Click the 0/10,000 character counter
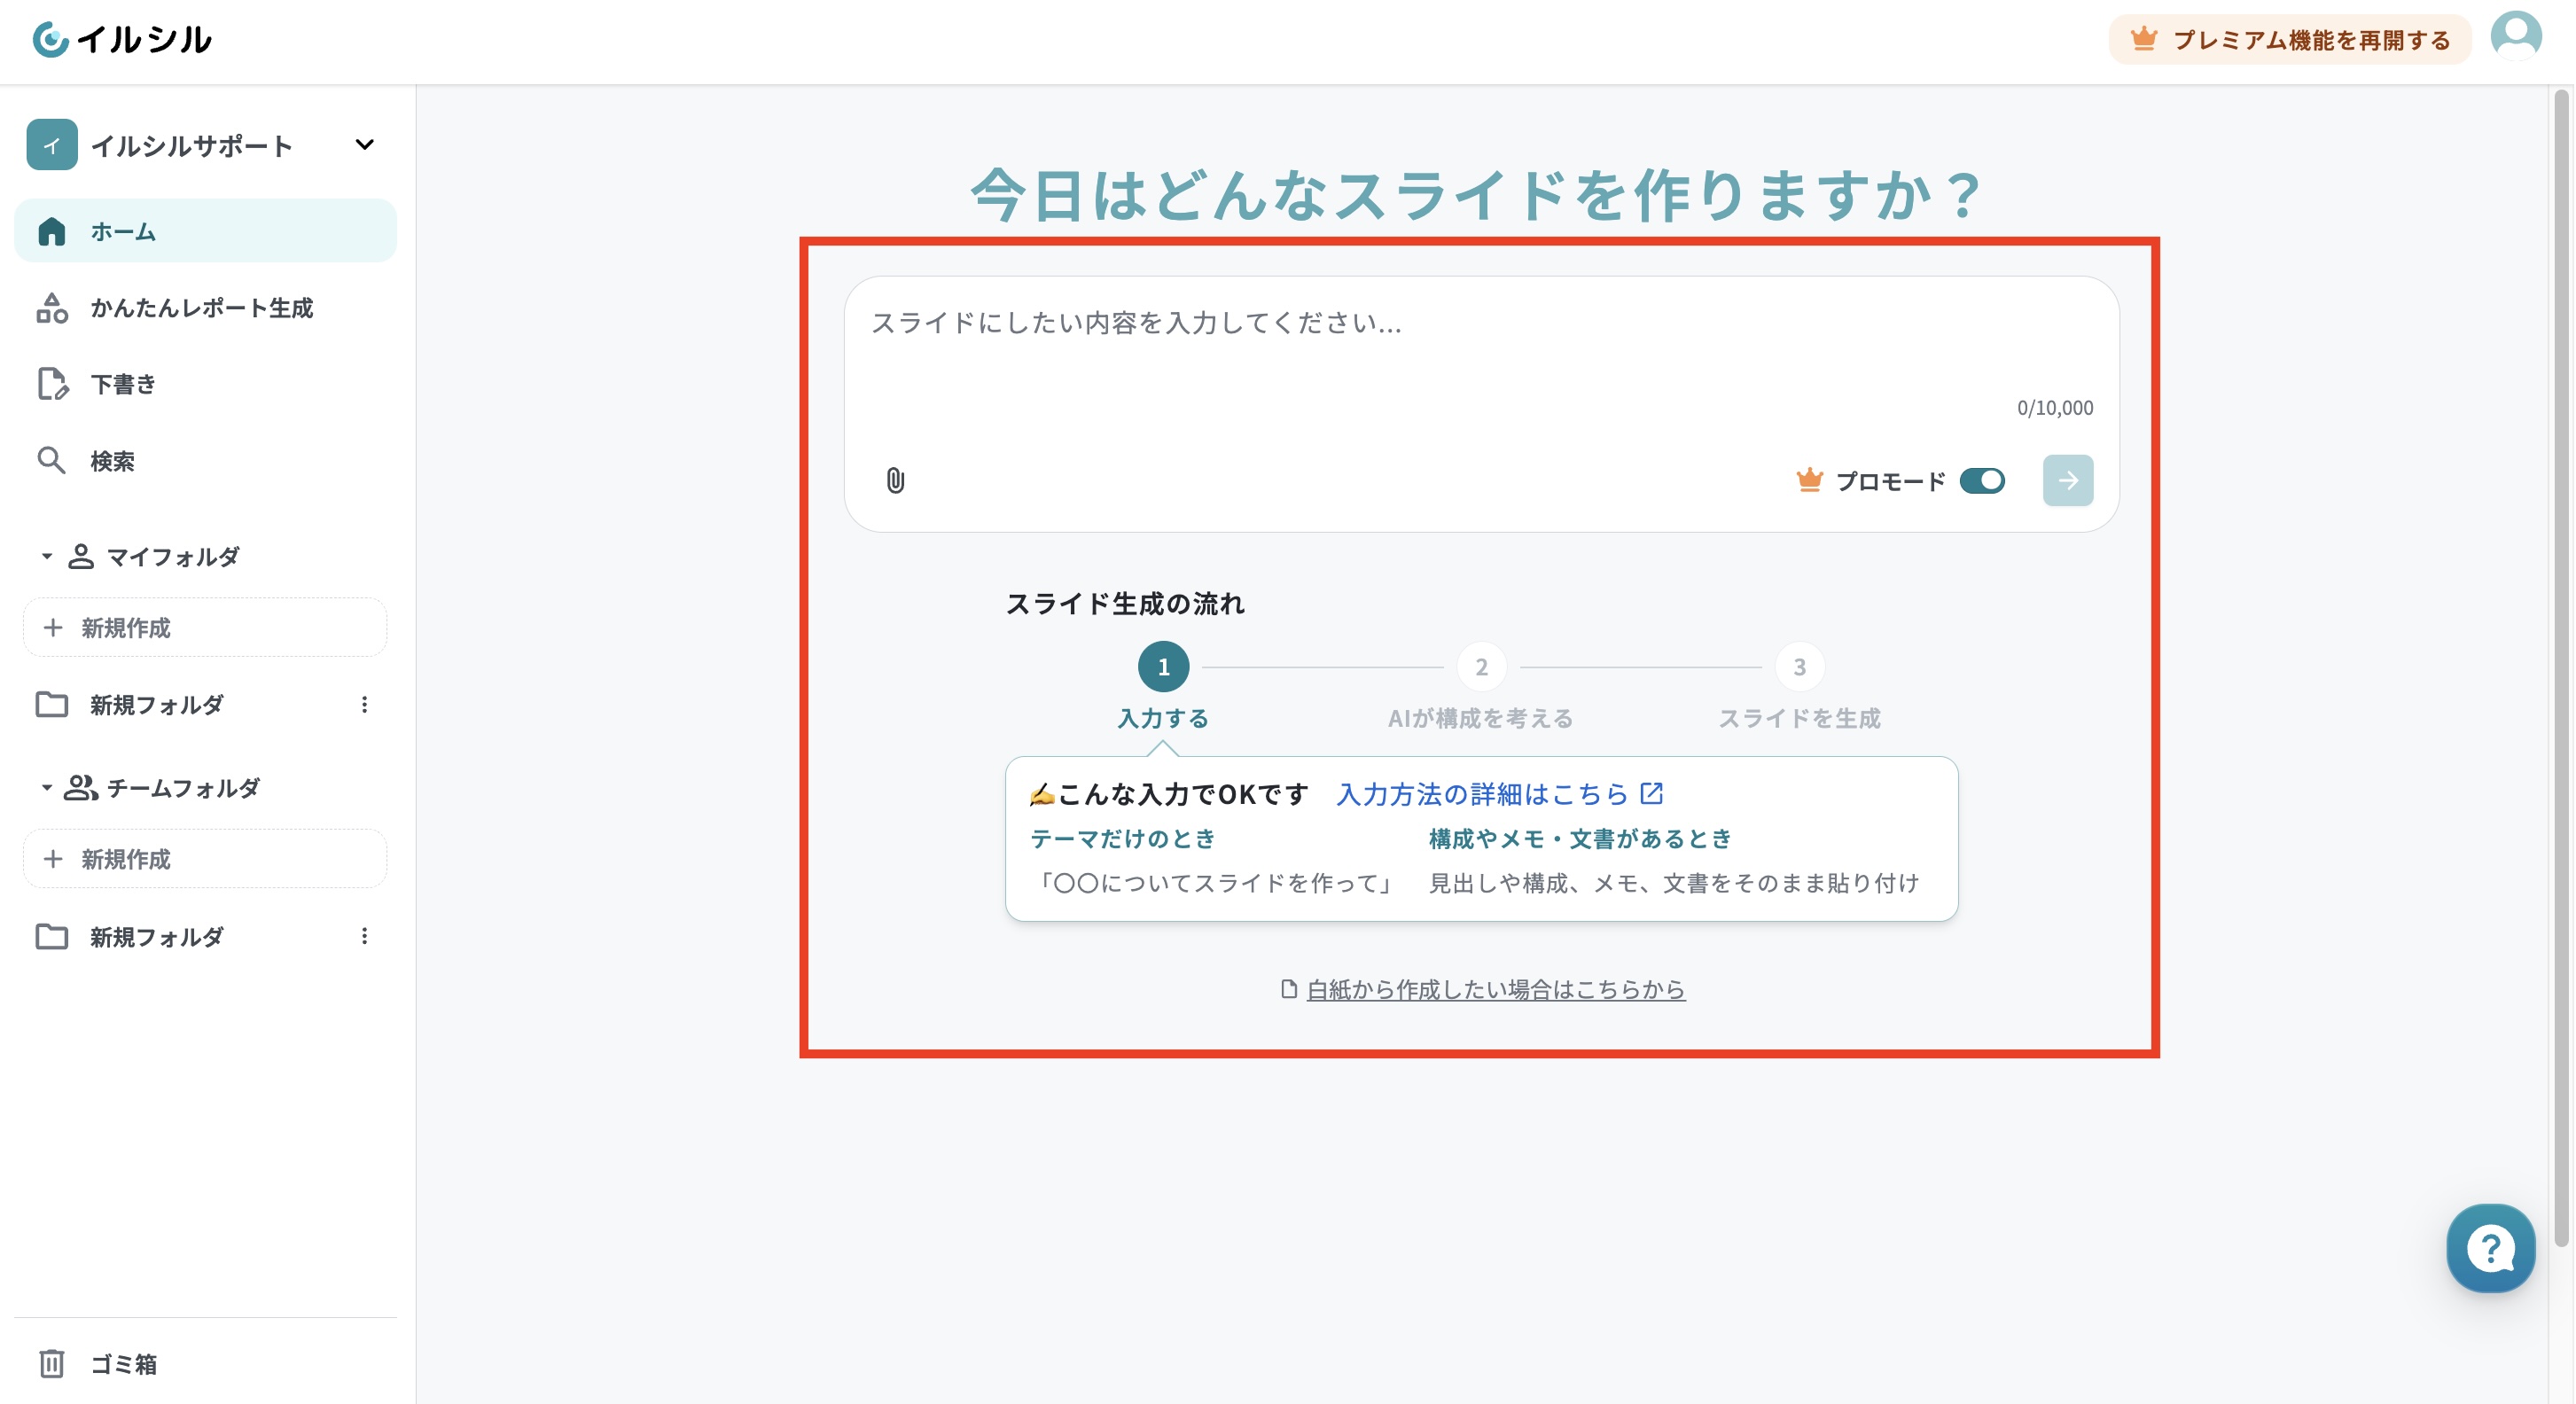 pos(2054,408)
